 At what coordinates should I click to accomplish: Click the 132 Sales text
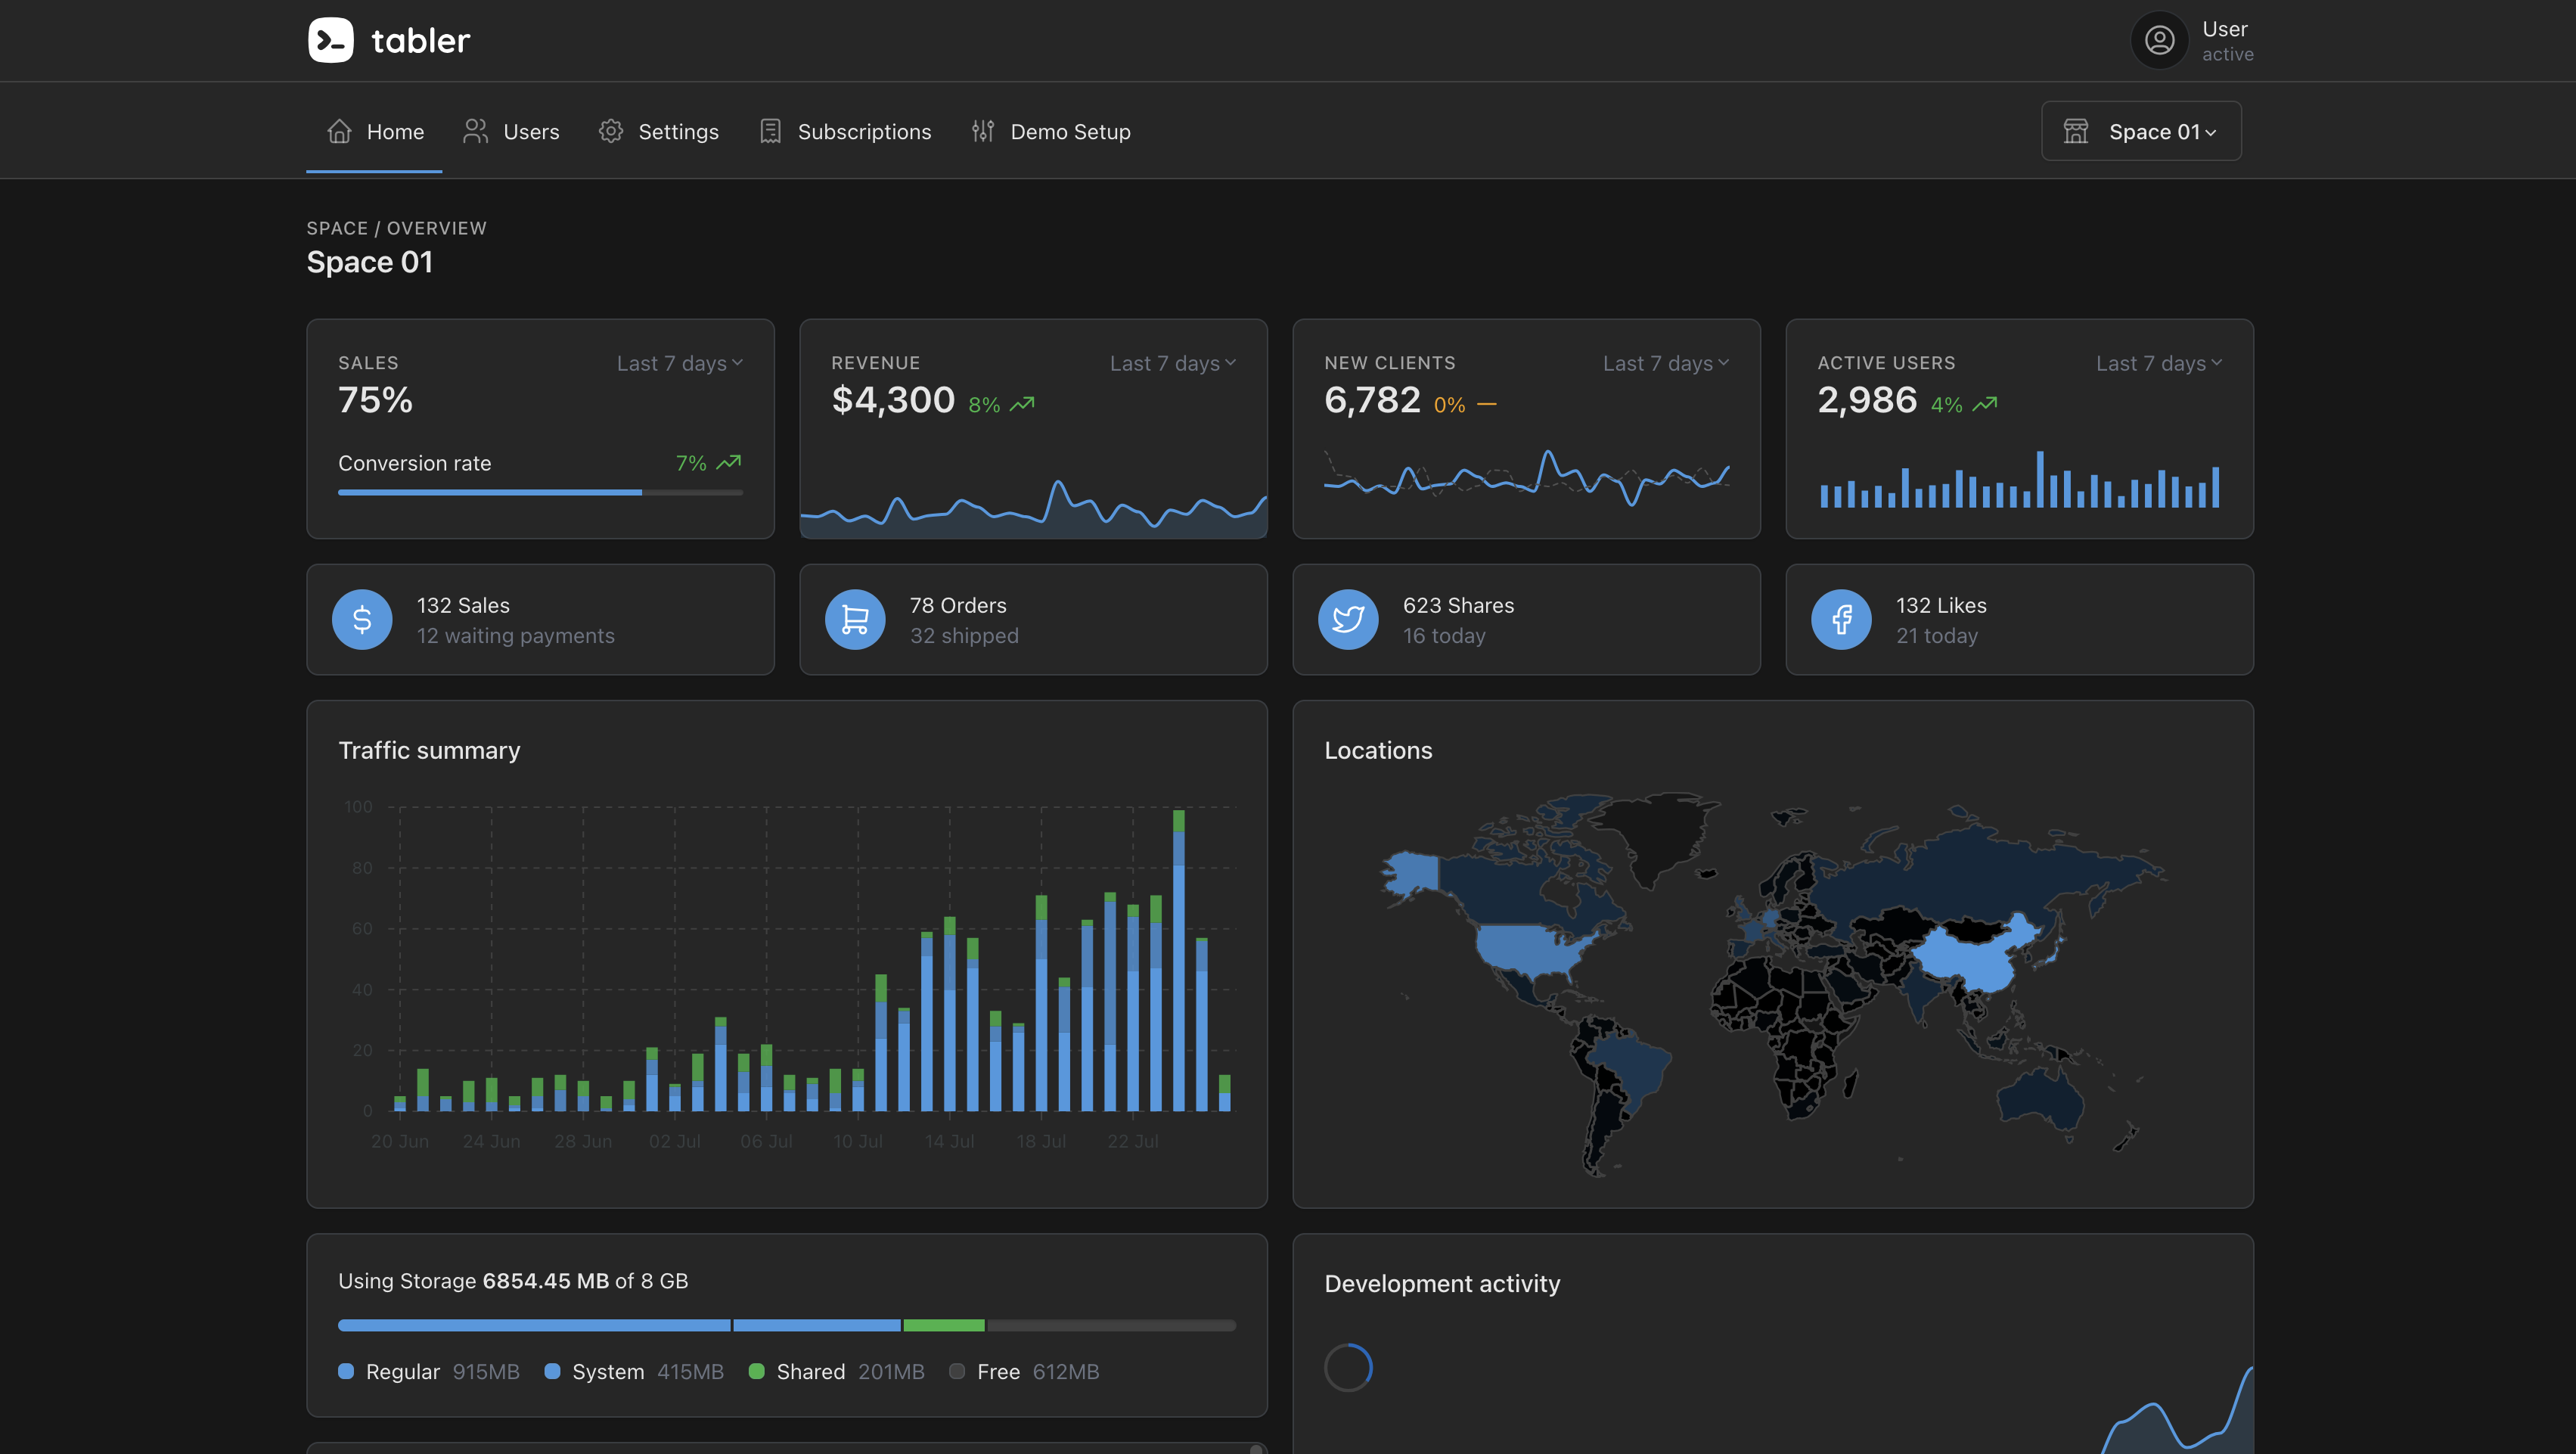[x=463, y=605]
